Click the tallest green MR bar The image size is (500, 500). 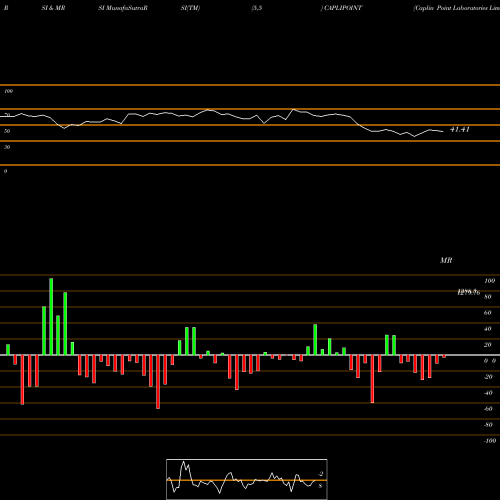pyautogui.click(x=51, y=317)
